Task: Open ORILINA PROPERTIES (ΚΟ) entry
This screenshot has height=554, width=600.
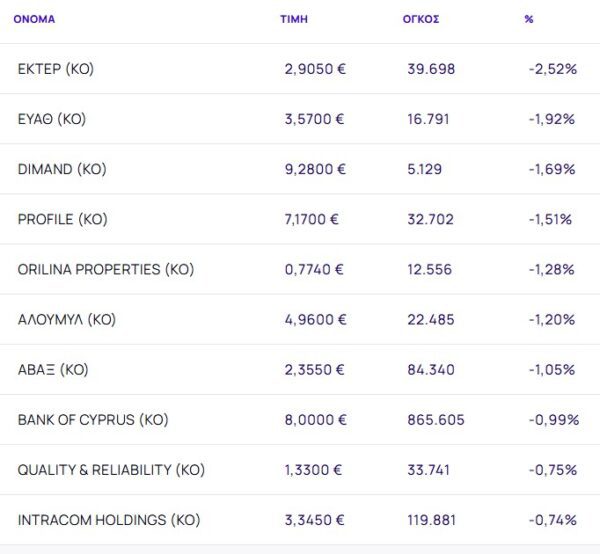Action: coord(106,269)
